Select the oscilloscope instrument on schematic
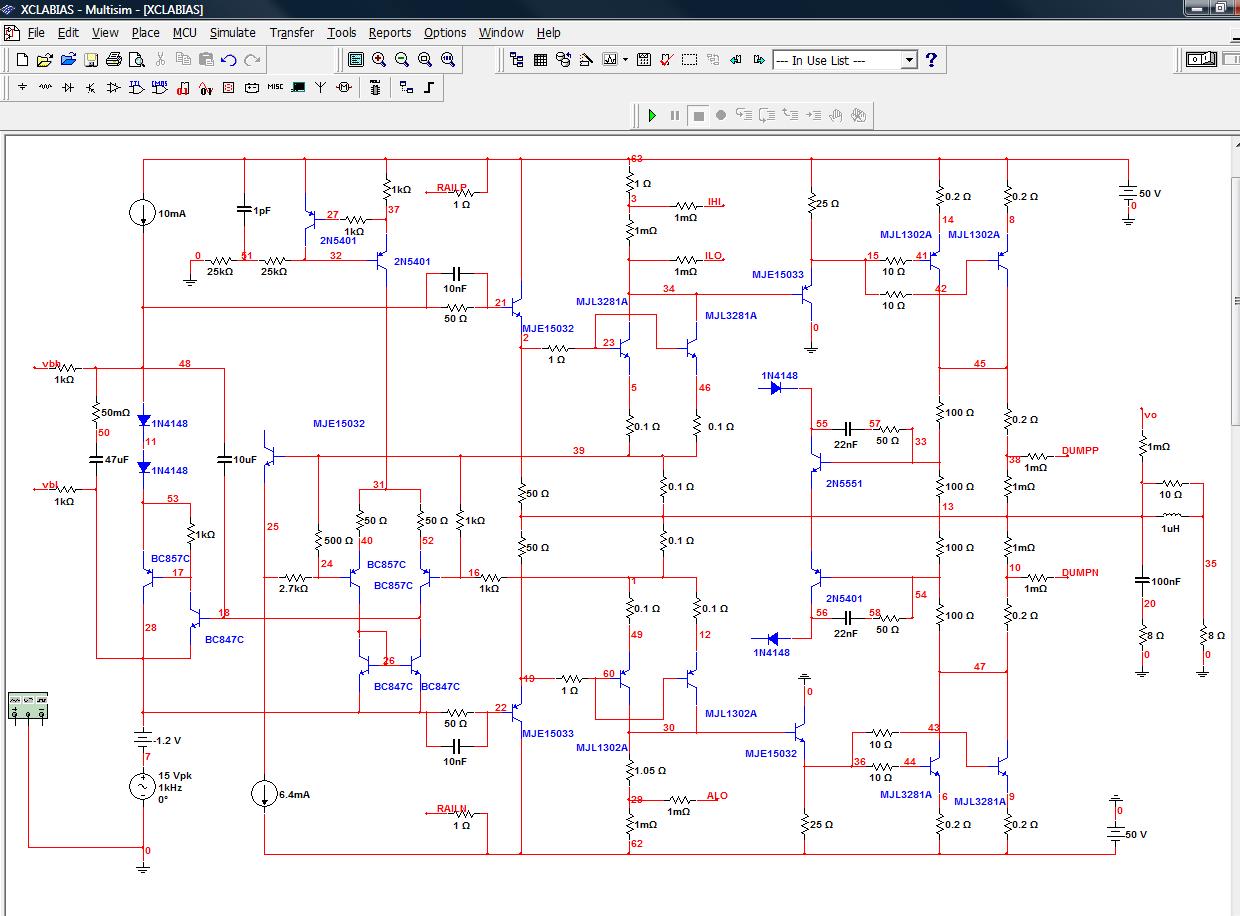The width and height of the screenshot is (1240, 916). coord(28,706)
